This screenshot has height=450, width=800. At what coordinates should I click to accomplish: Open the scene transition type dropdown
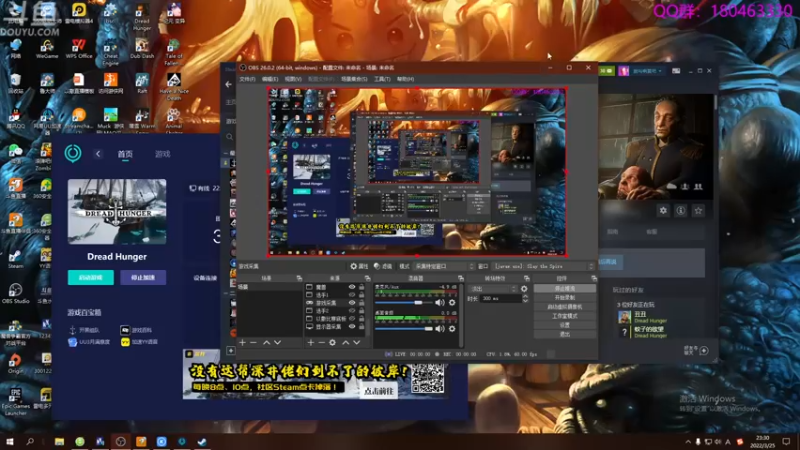click(493, 289)
